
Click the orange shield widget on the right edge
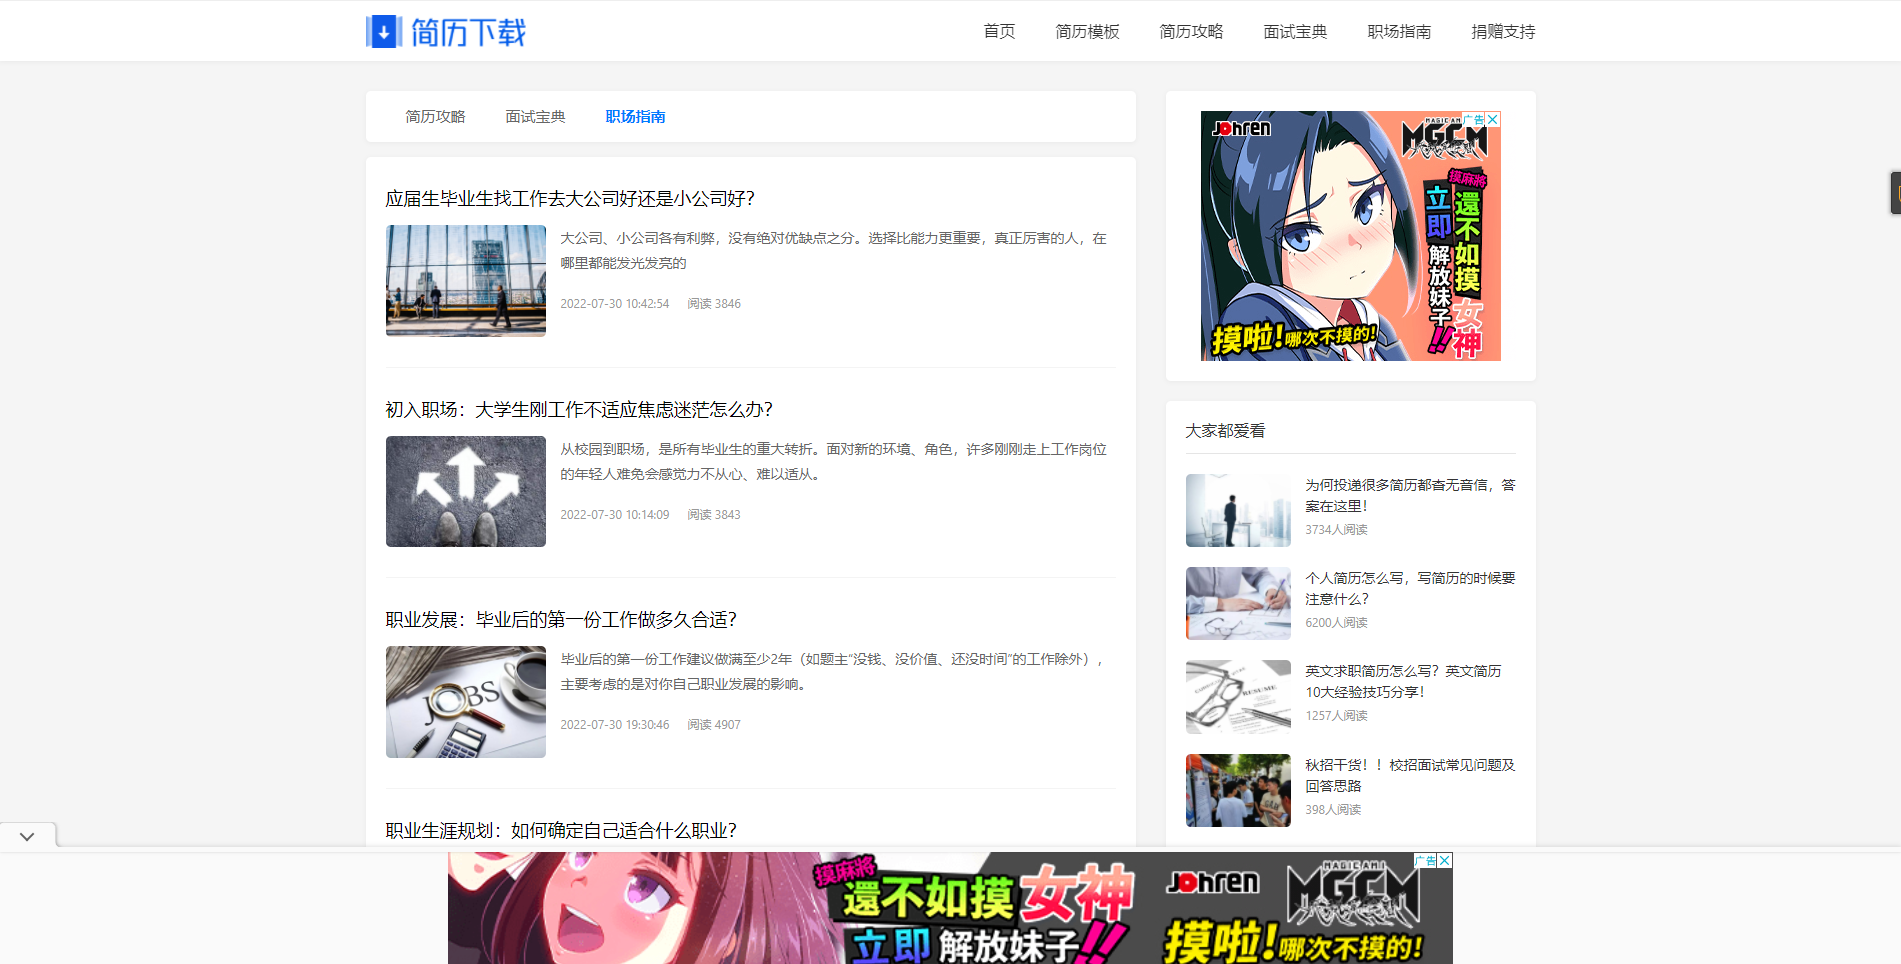coord(1893,193)
